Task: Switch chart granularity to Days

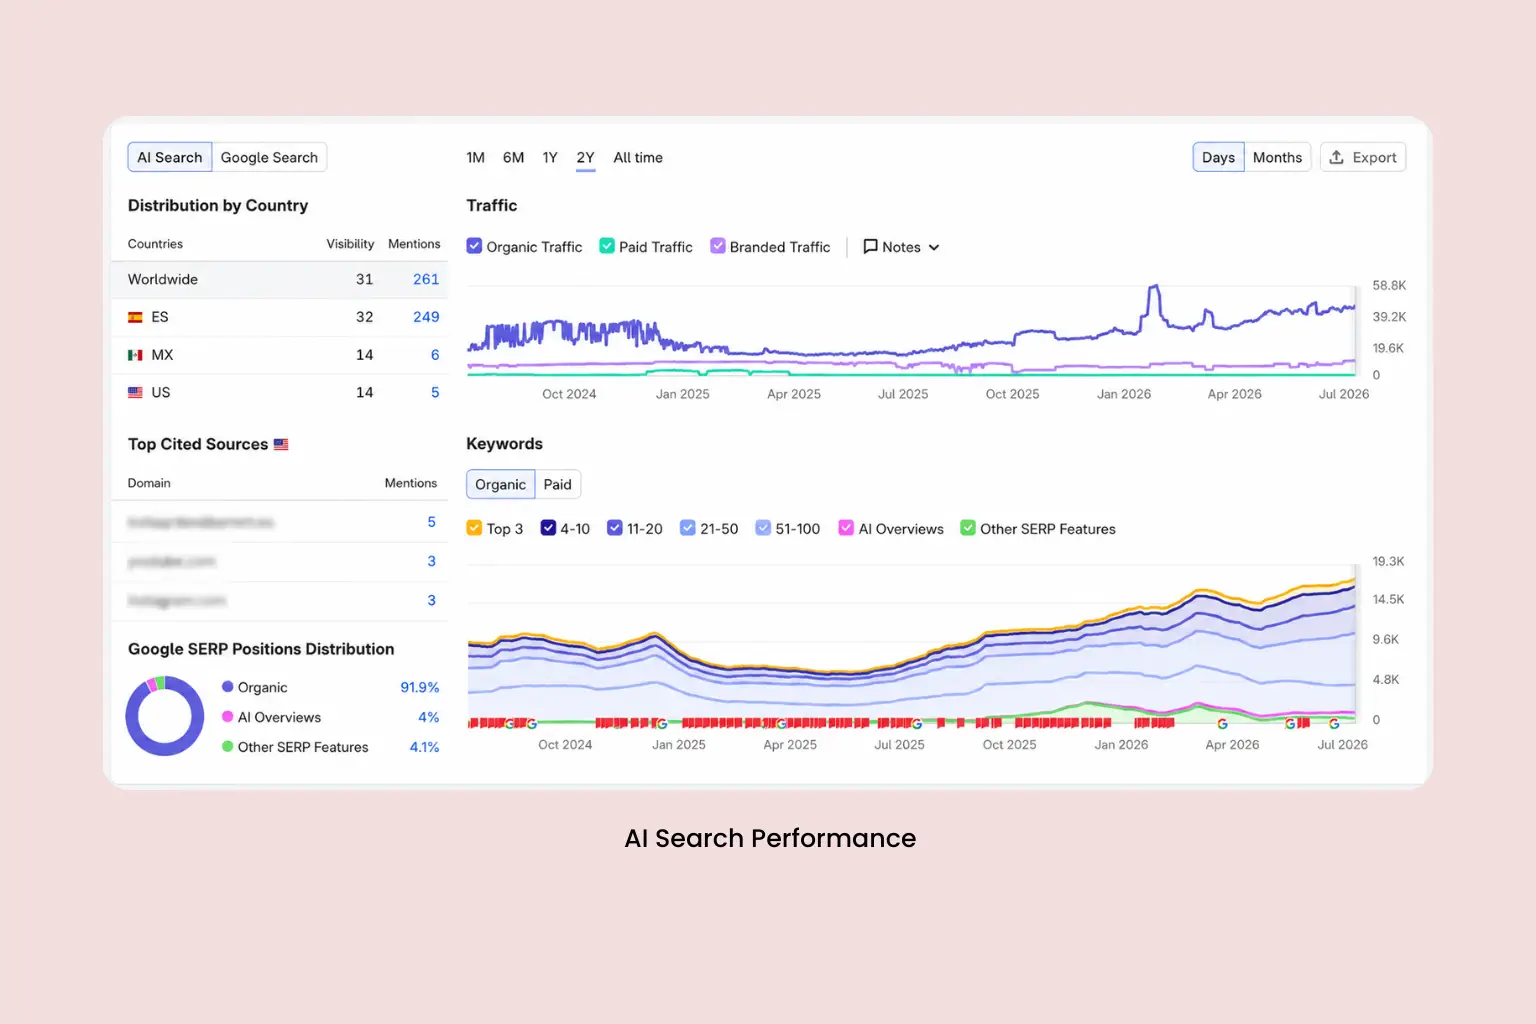Action: [x=1218, y=157]
